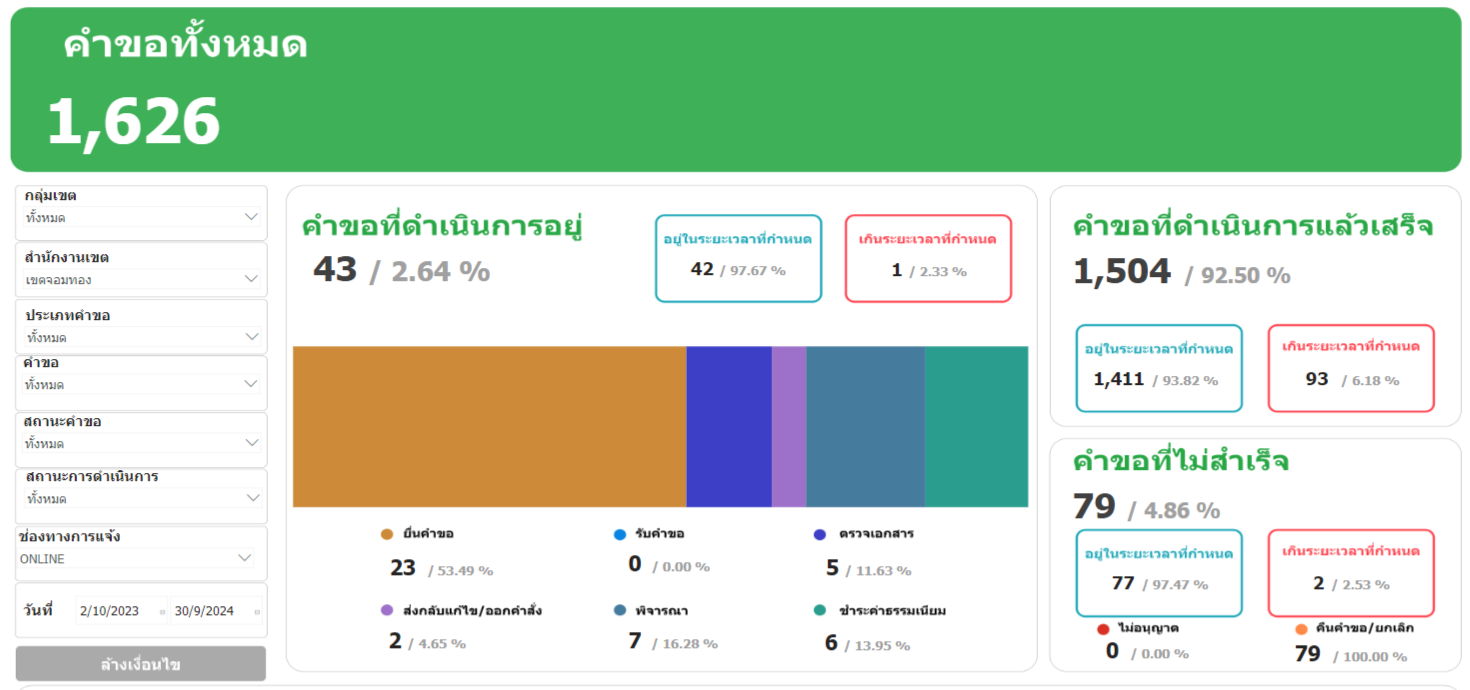
Task: Select the completed on-time card showing 1,411
Action: (x=1159, y=368)
